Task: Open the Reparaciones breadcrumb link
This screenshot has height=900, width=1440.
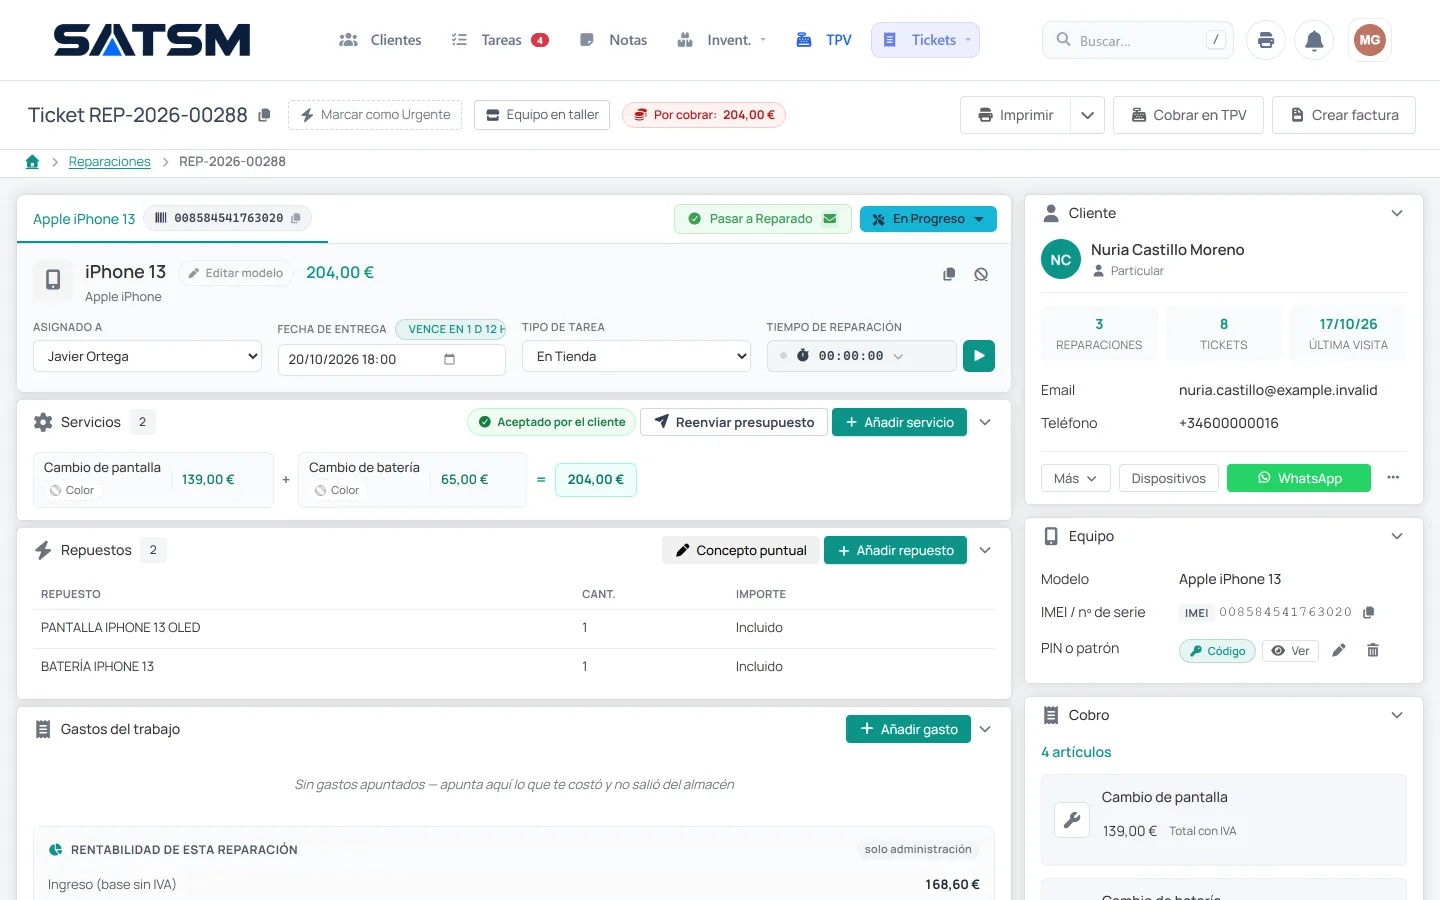Action: point(110,161)
